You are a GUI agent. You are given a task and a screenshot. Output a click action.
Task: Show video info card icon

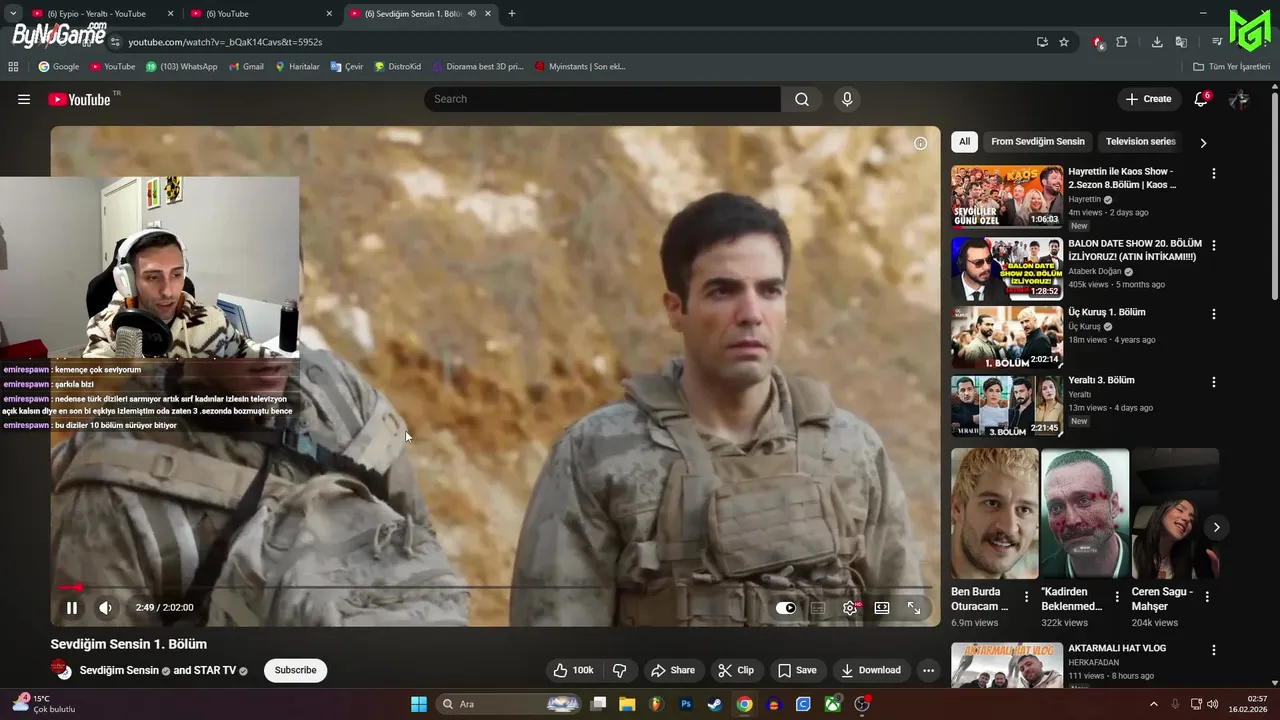(920, 143)
